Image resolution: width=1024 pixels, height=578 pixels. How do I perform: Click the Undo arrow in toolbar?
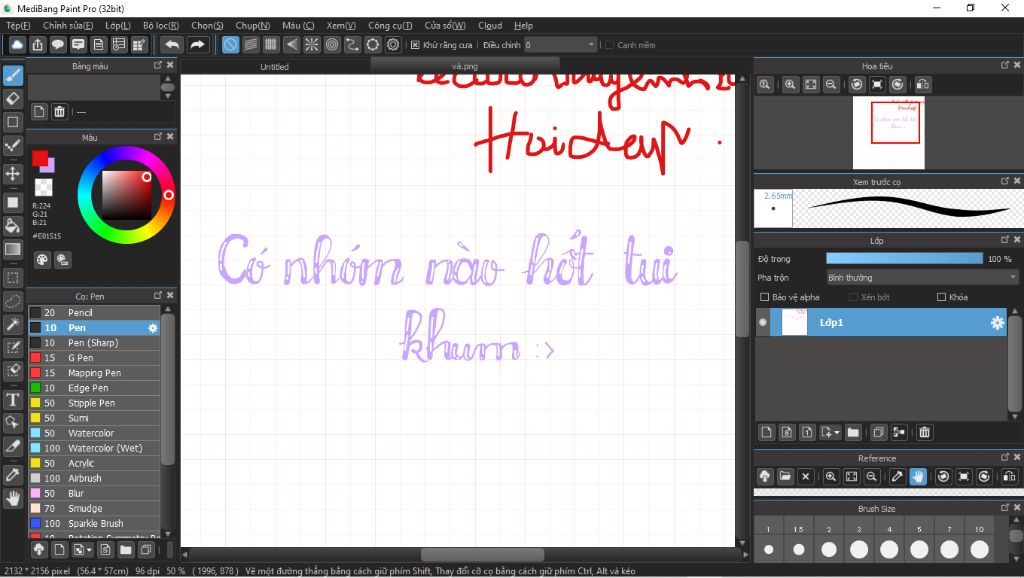[x=172, y=44]
